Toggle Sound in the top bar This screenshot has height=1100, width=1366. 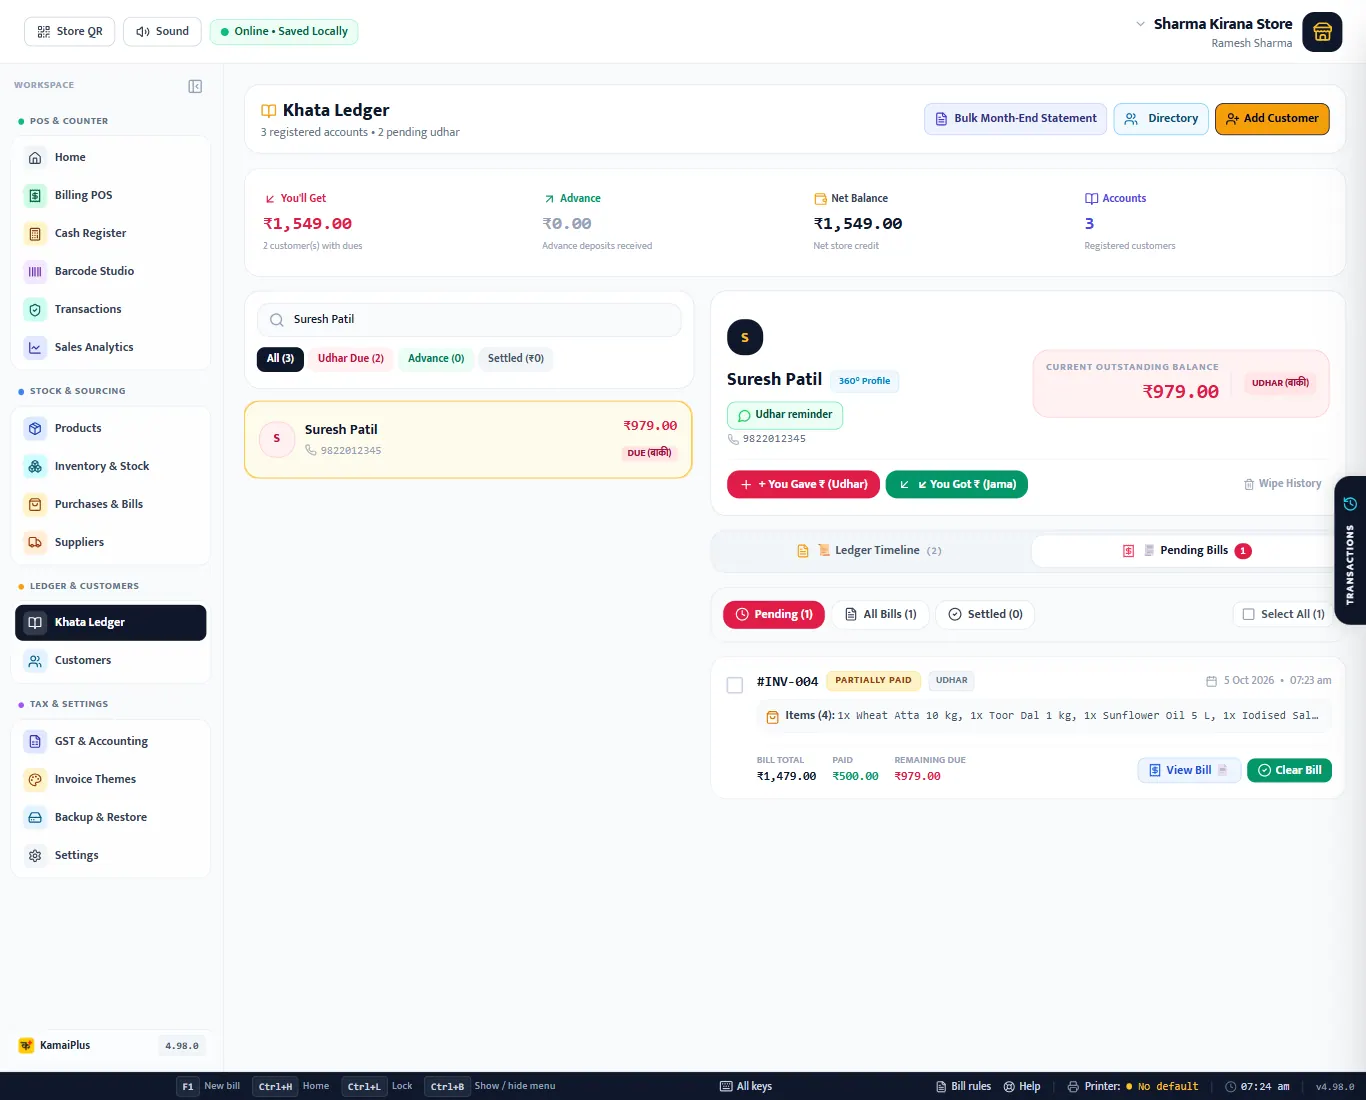point(162,31)
